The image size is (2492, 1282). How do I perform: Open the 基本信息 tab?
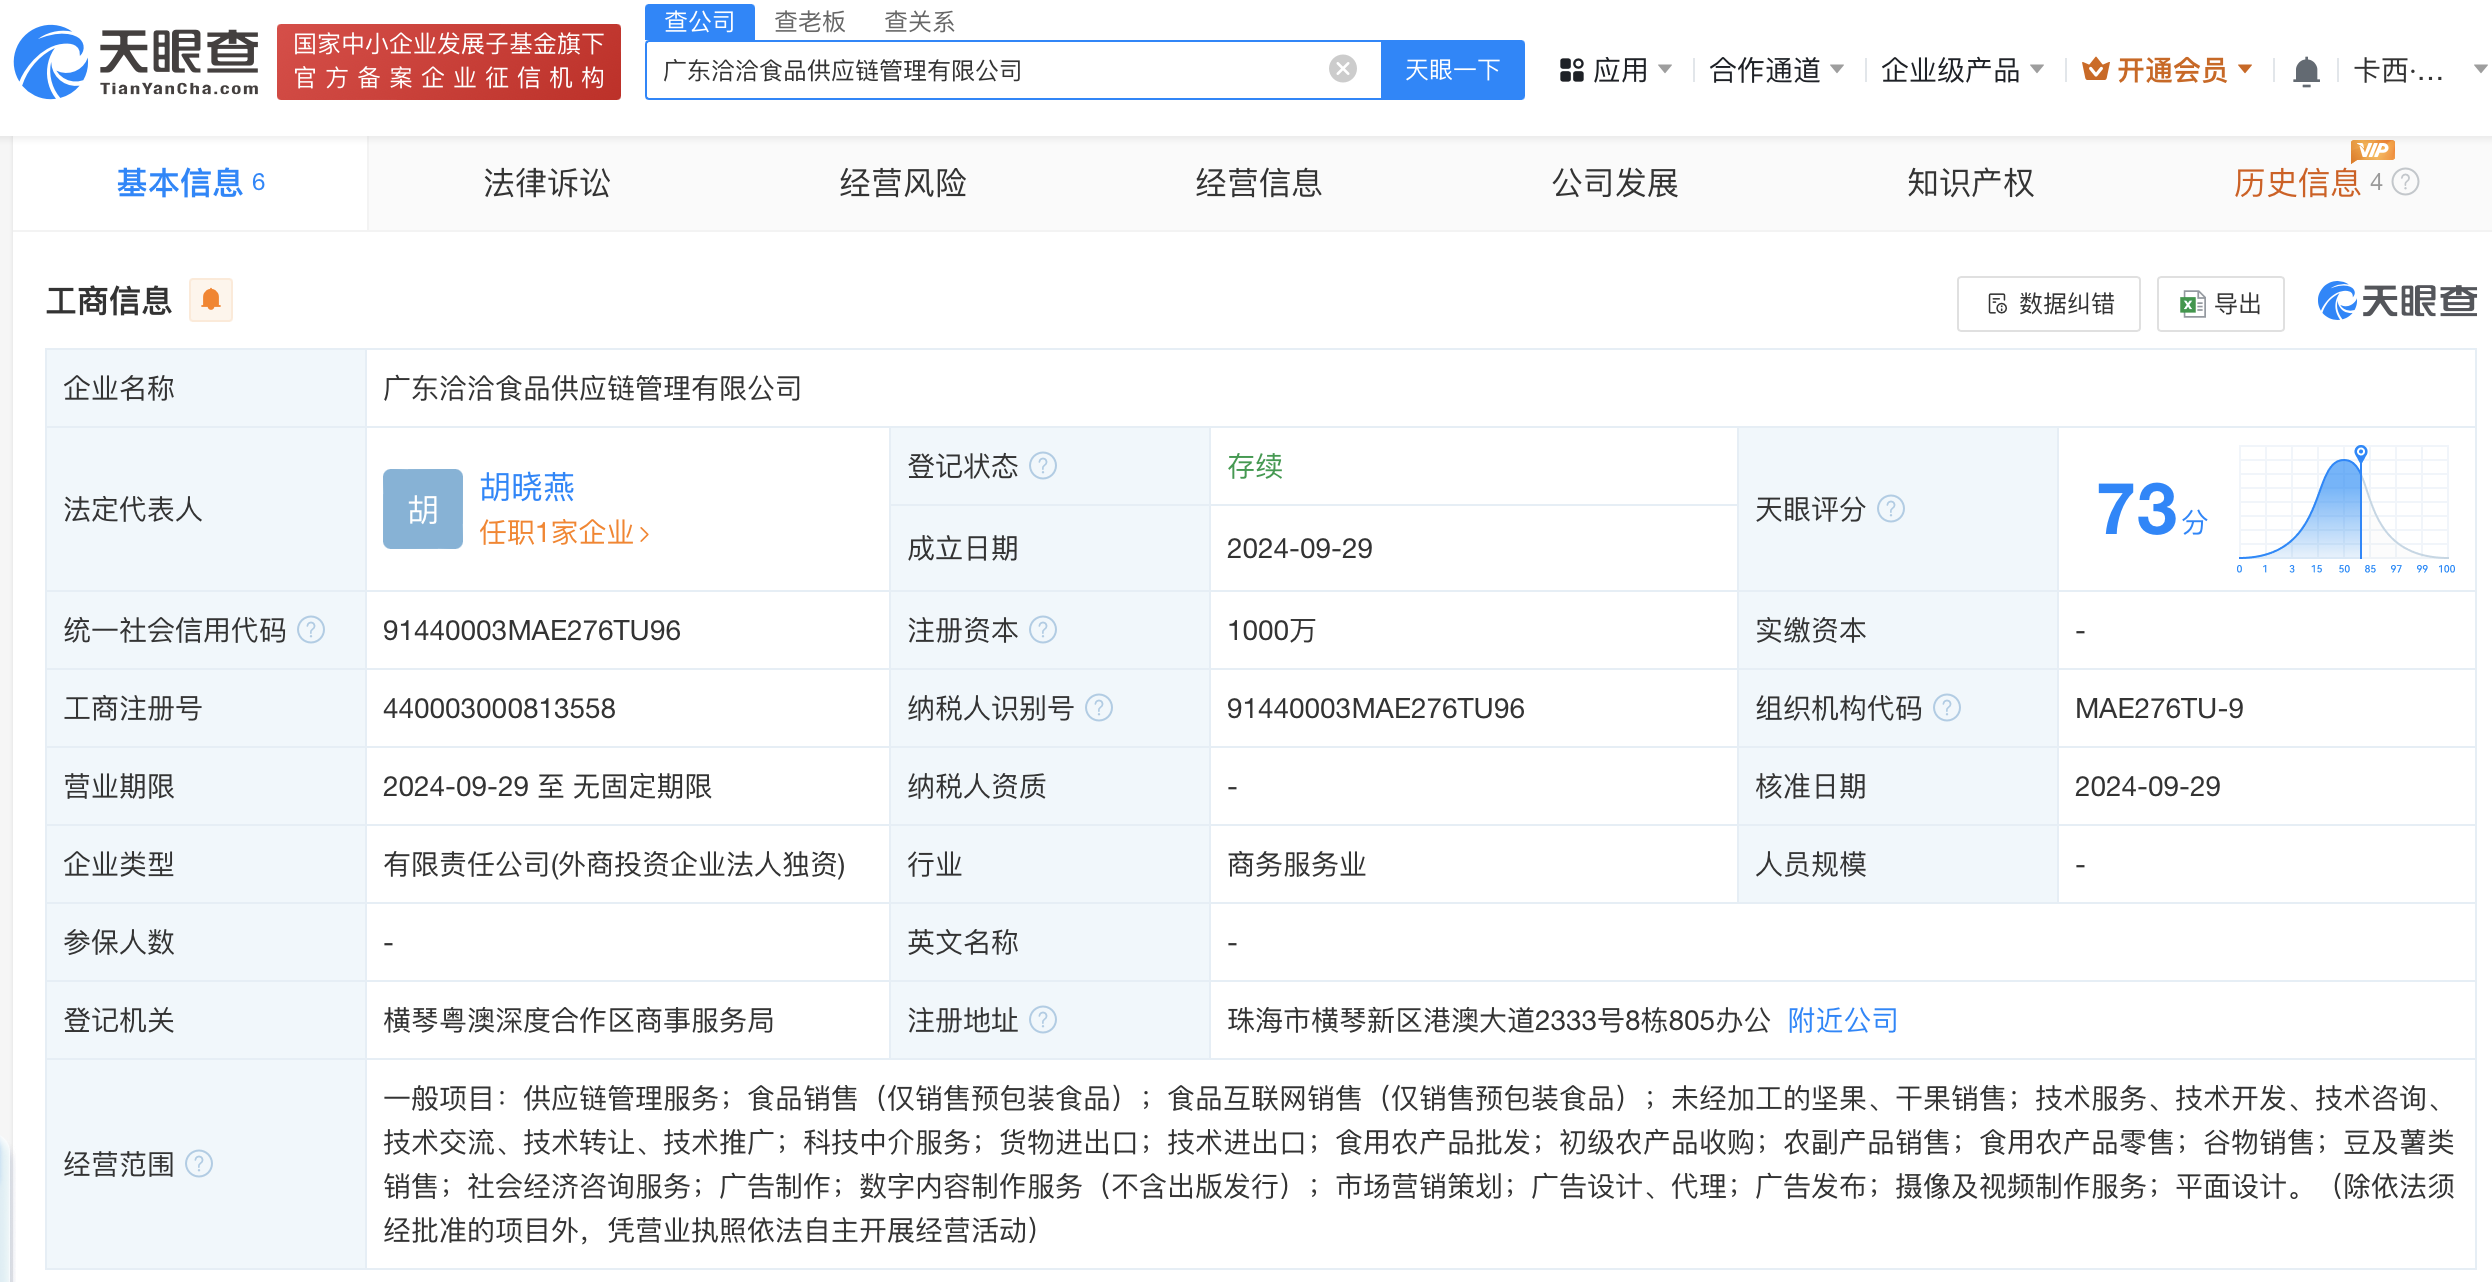click(190, 183)
